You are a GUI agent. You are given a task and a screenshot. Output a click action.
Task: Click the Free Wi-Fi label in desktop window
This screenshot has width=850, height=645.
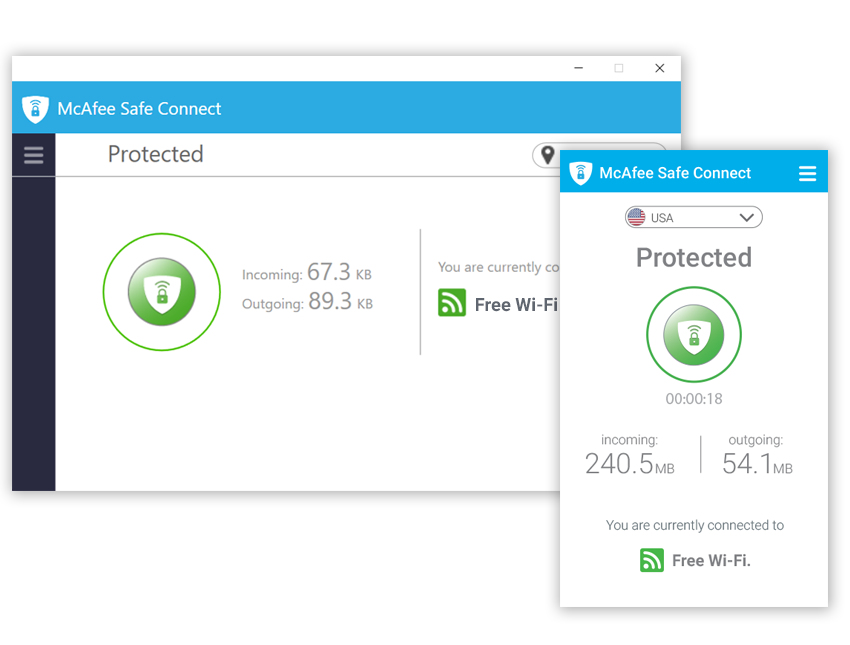pos(515,304)
